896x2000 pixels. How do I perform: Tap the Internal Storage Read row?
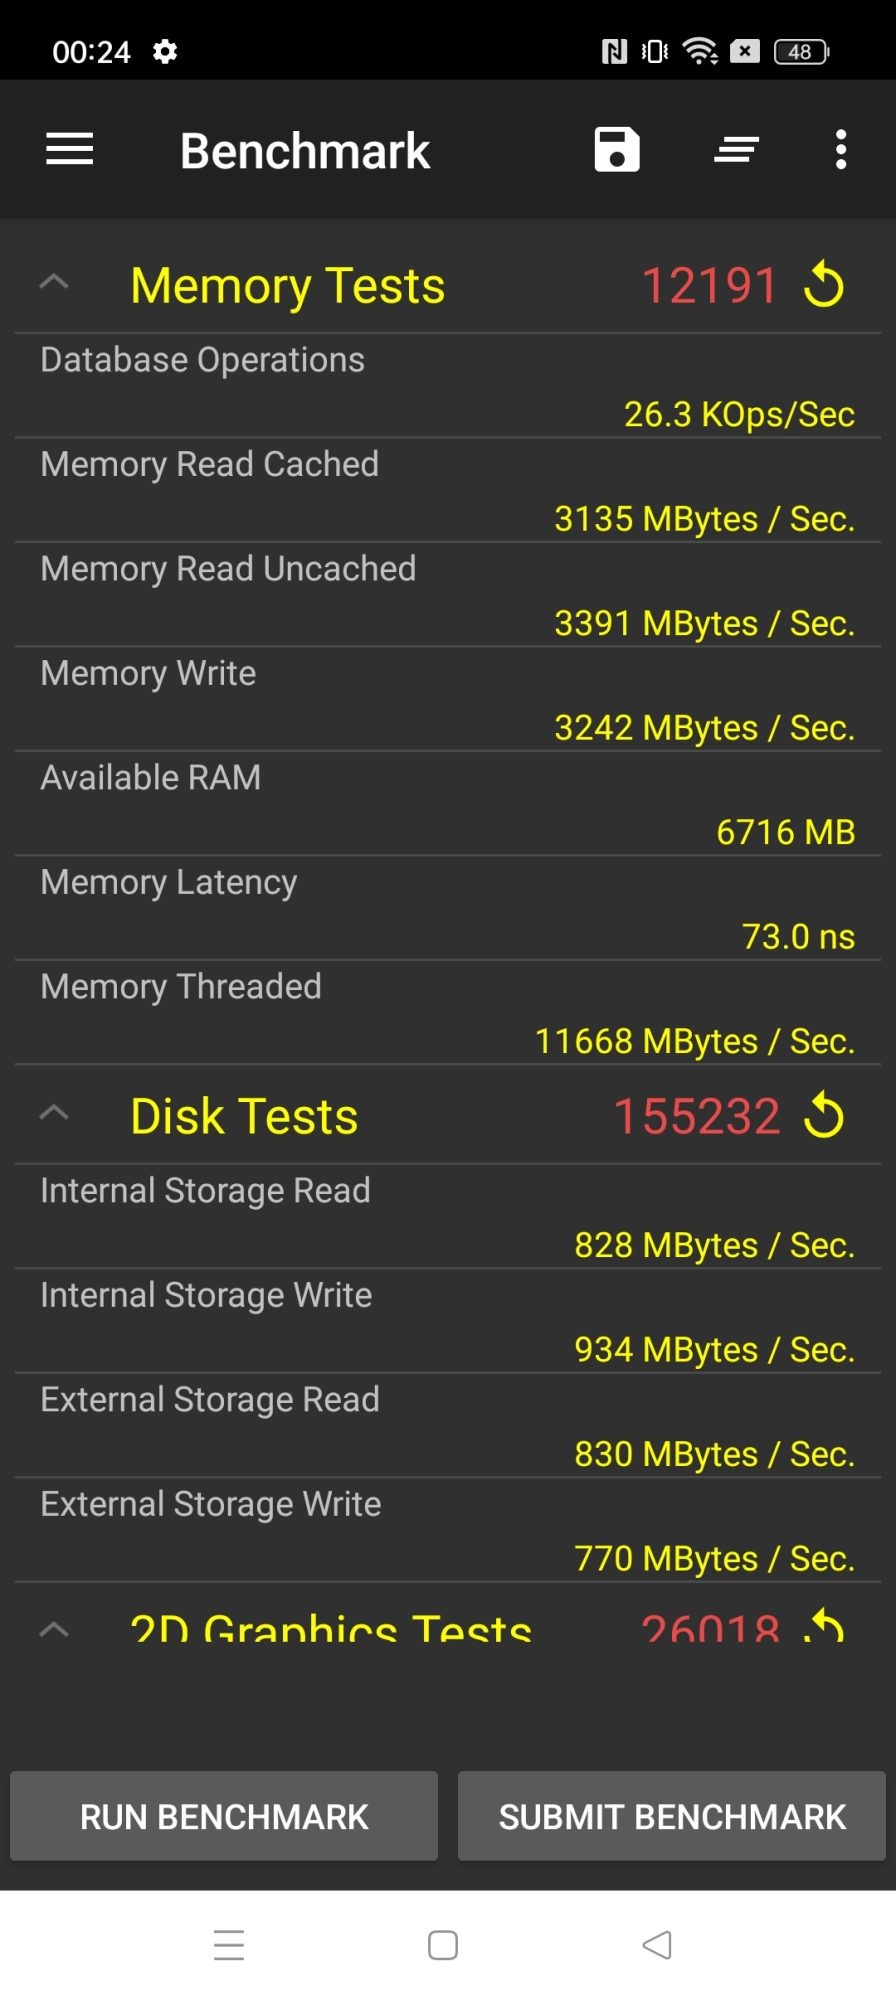coord(448,1217)
